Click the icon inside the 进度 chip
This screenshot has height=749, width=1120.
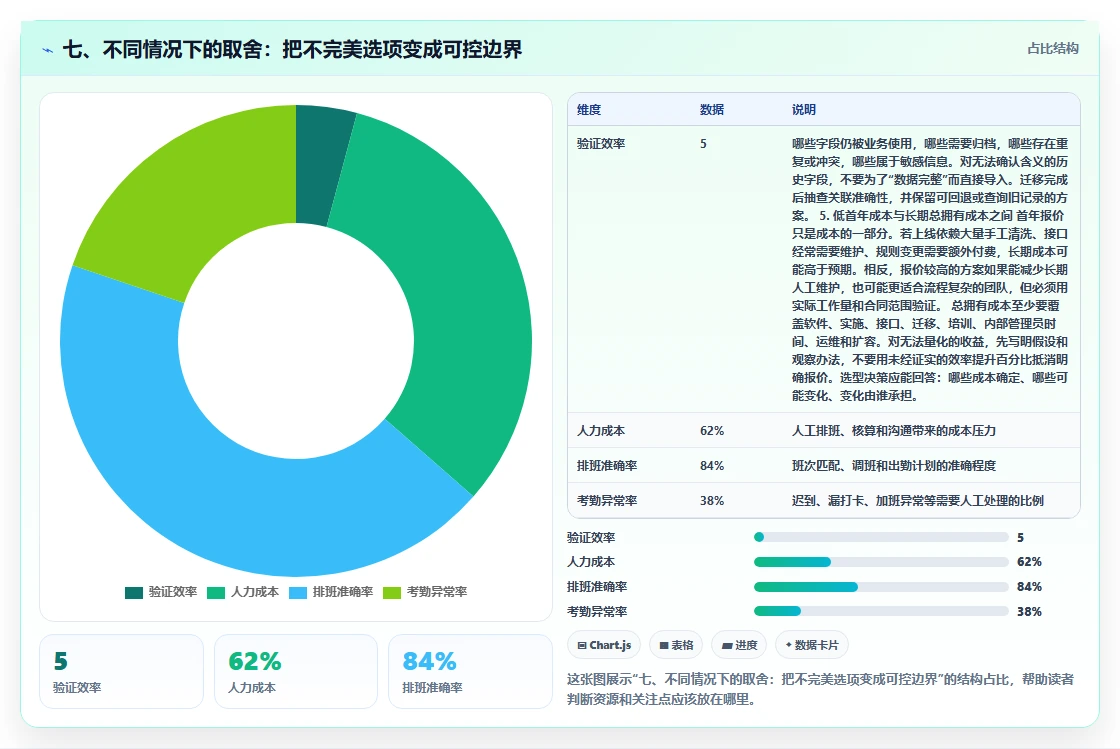coord(727,645)
